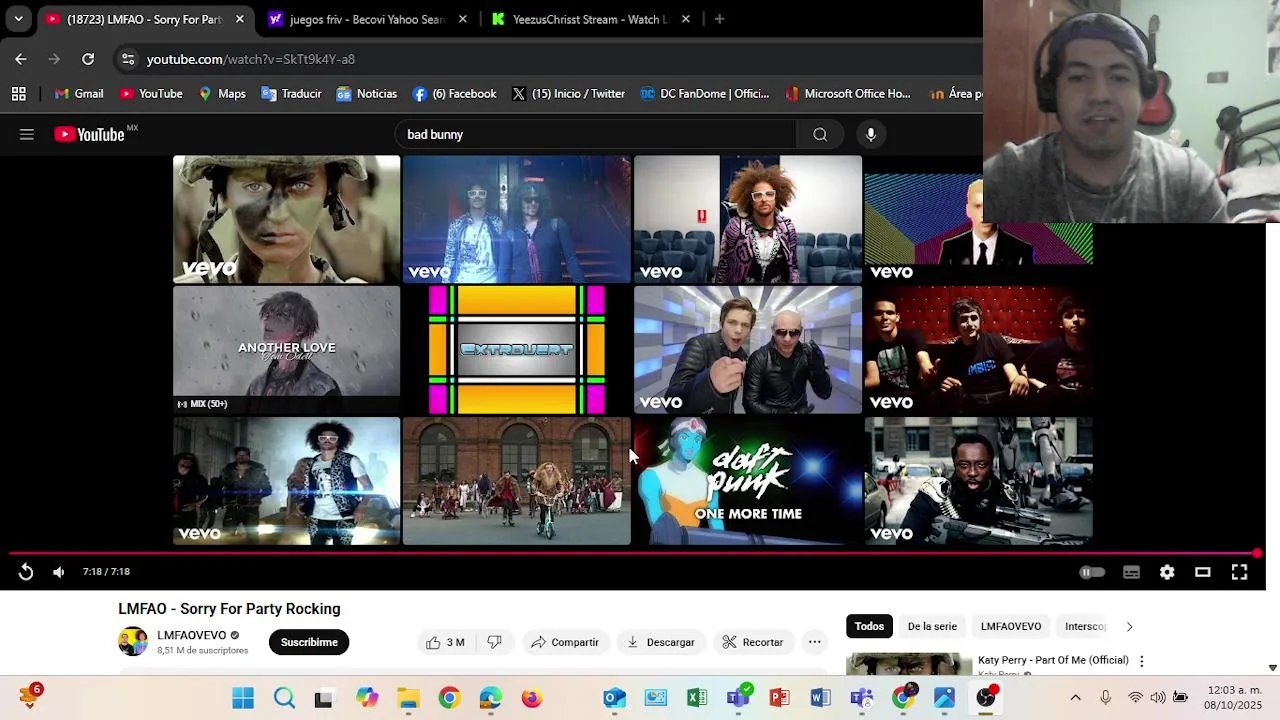Screen dimensions: 1280x720
Task: Open Firefox from the taskbar
Action: [x=531, y=698]
